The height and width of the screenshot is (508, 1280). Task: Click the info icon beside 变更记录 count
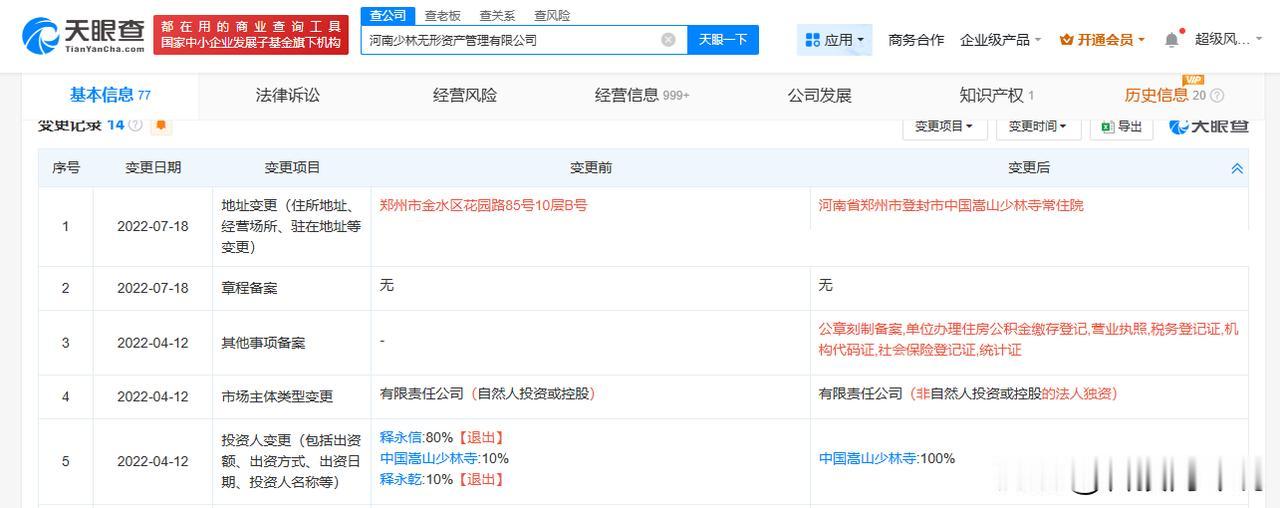coord(135,125)
